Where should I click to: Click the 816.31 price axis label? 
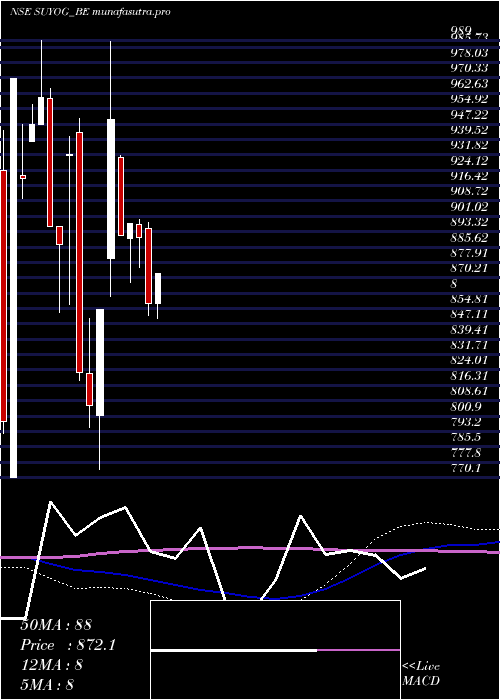(x=469, y=376)
